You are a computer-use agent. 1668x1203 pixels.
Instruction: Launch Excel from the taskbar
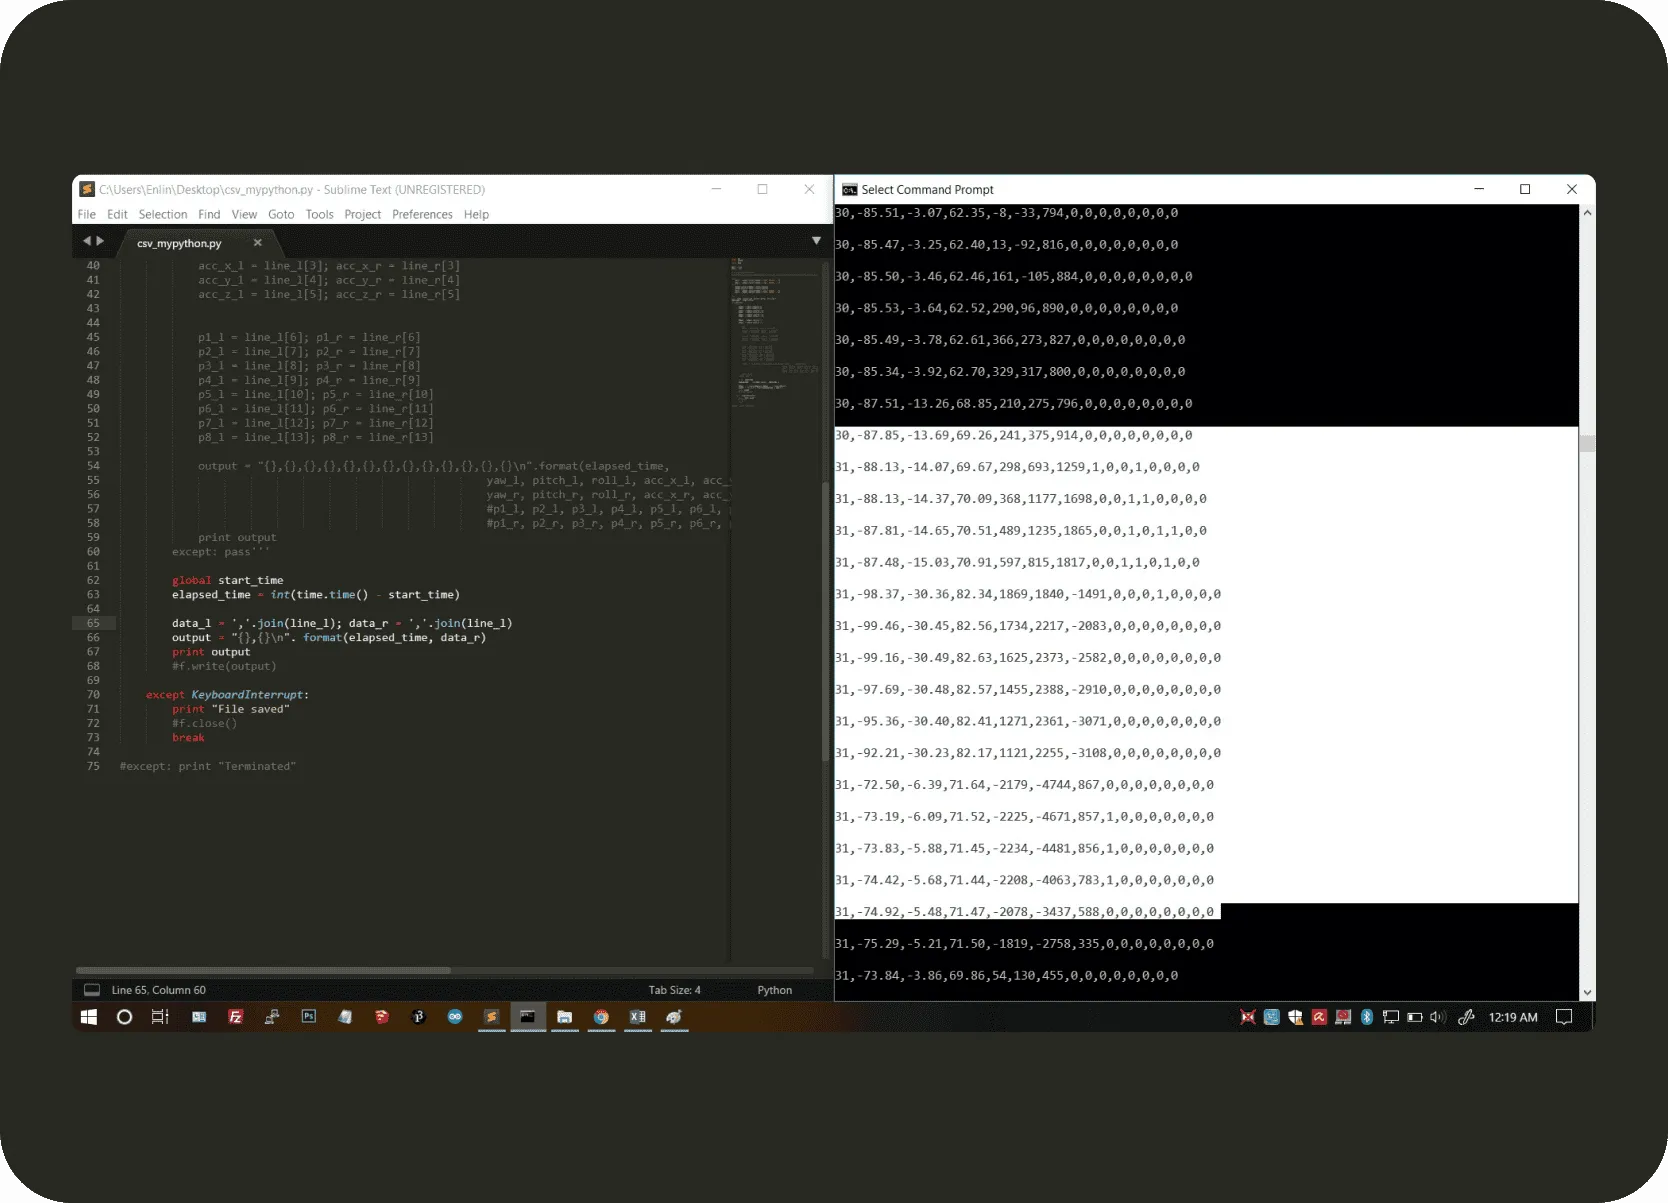click(x=637, y=1017)
